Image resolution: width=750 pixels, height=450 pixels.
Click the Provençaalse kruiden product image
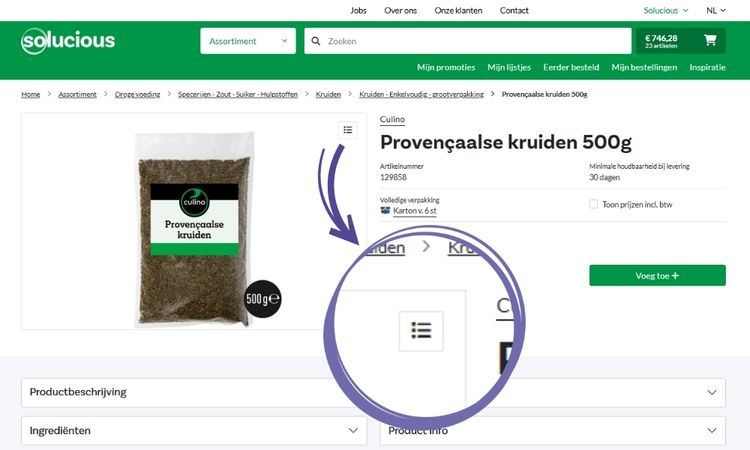(x=194, y=229)
